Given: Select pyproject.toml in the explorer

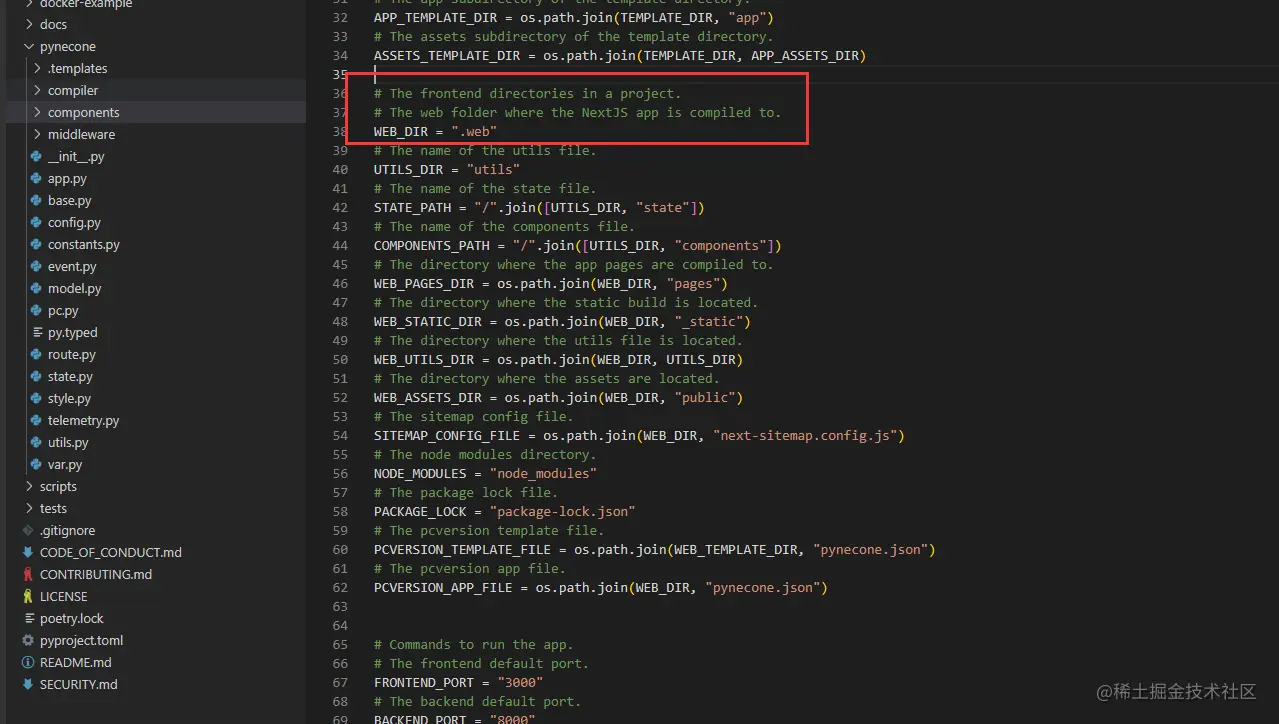Looking at the screenshot, I should (82, 641).
